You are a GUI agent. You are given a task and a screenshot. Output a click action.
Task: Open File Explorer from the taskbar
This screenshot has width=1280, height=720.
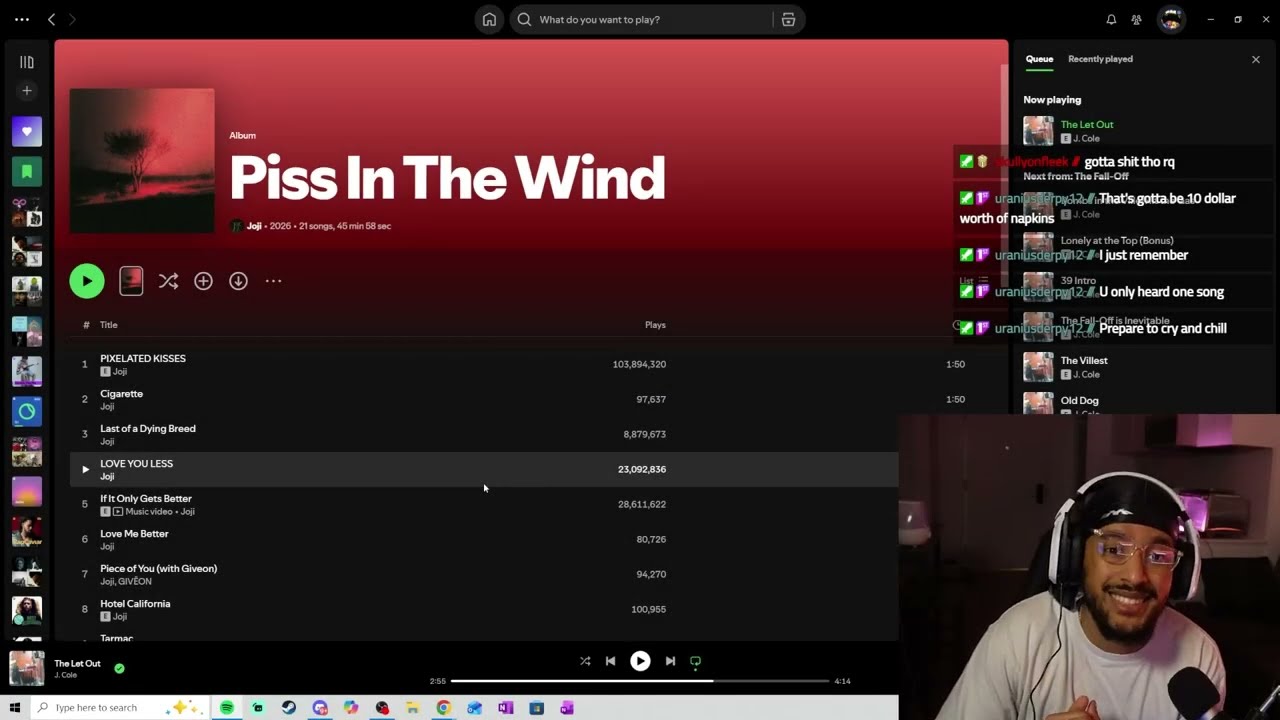point(412,708)
